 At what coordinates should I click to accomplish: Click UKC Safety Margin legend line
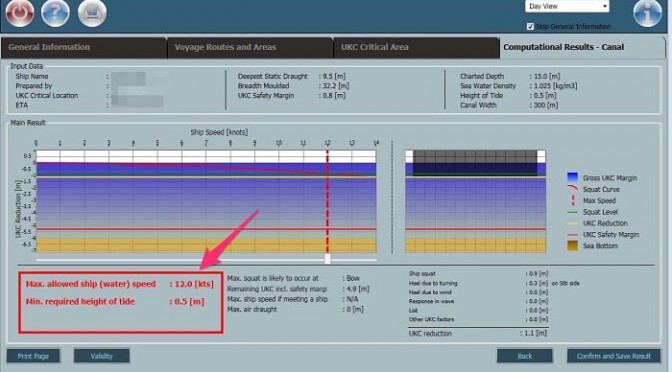[x=572, y=234]
